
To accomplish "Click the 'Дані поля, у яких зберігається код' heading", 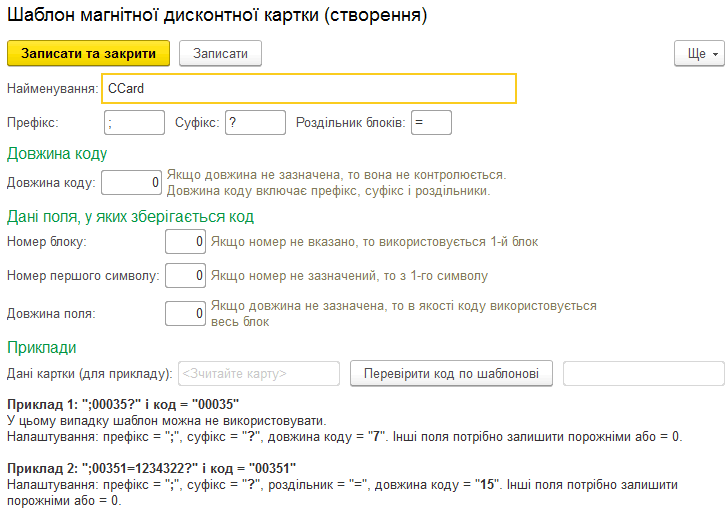I will click(x=130, y=216).
